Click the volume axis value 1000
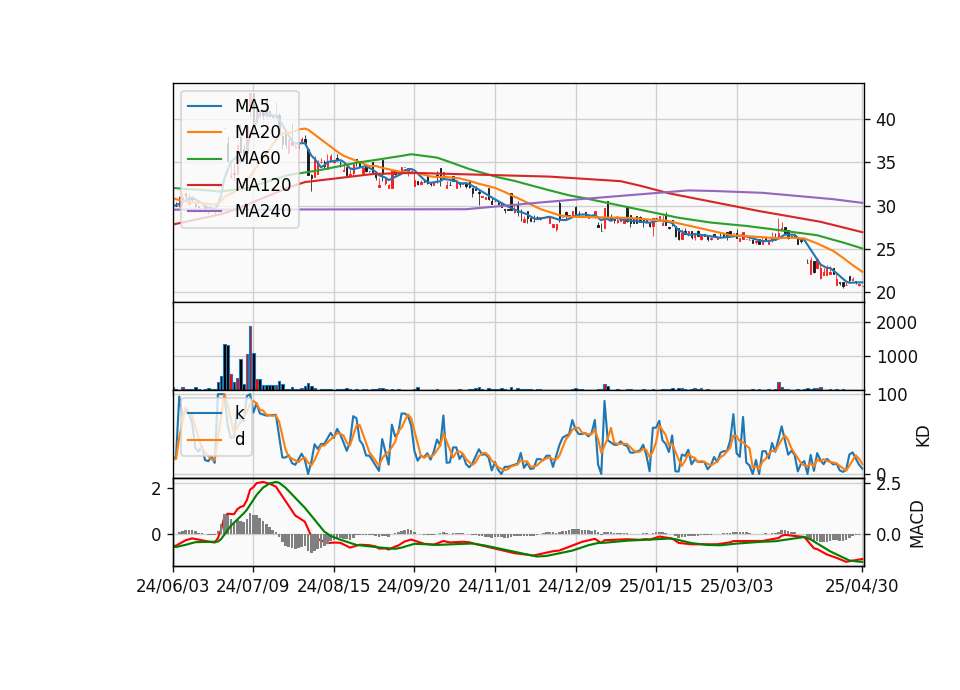 (x=896, y=358)
